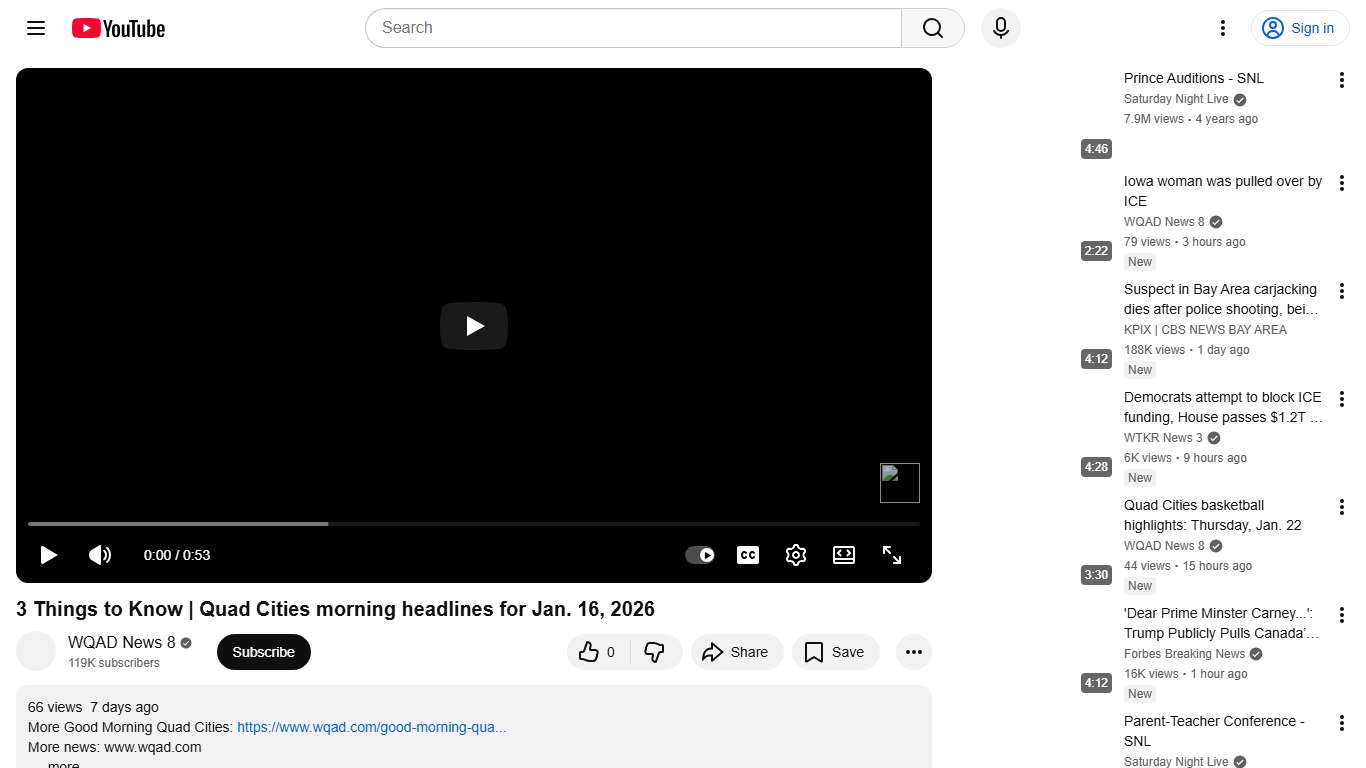
Task: Subscribe to WQAD News 8
Action: pyautogui.click(x=263, y=651)
